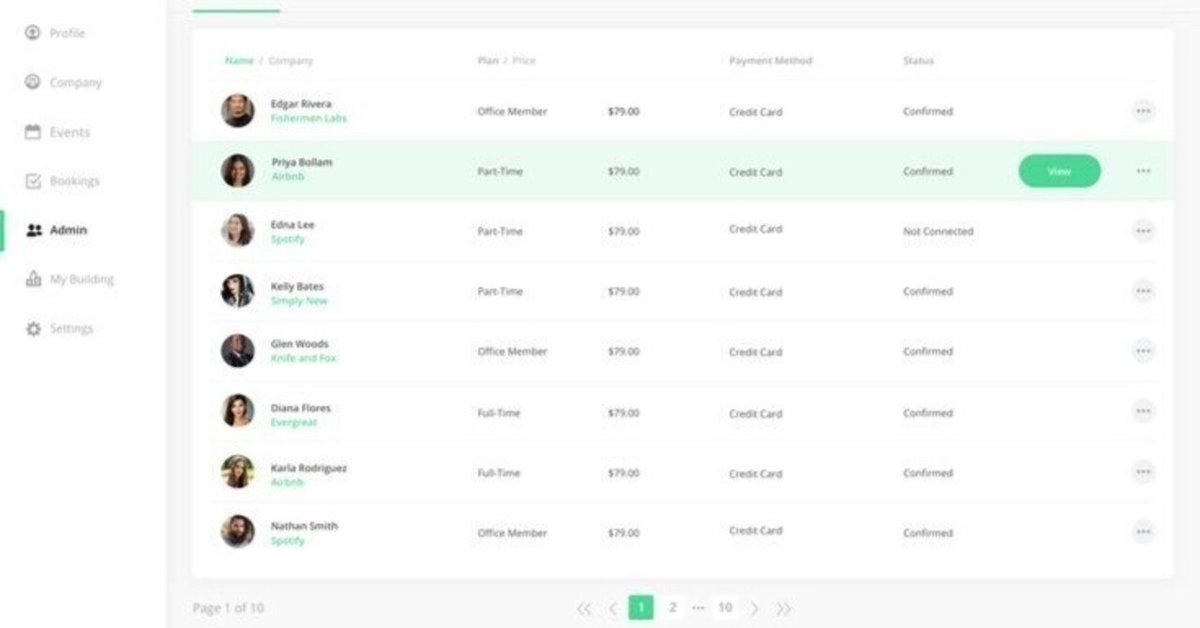Click the pagination ellipsis between pages
Image resolution: width=1200 pixels, height=628 pixels.
(698, 608)
